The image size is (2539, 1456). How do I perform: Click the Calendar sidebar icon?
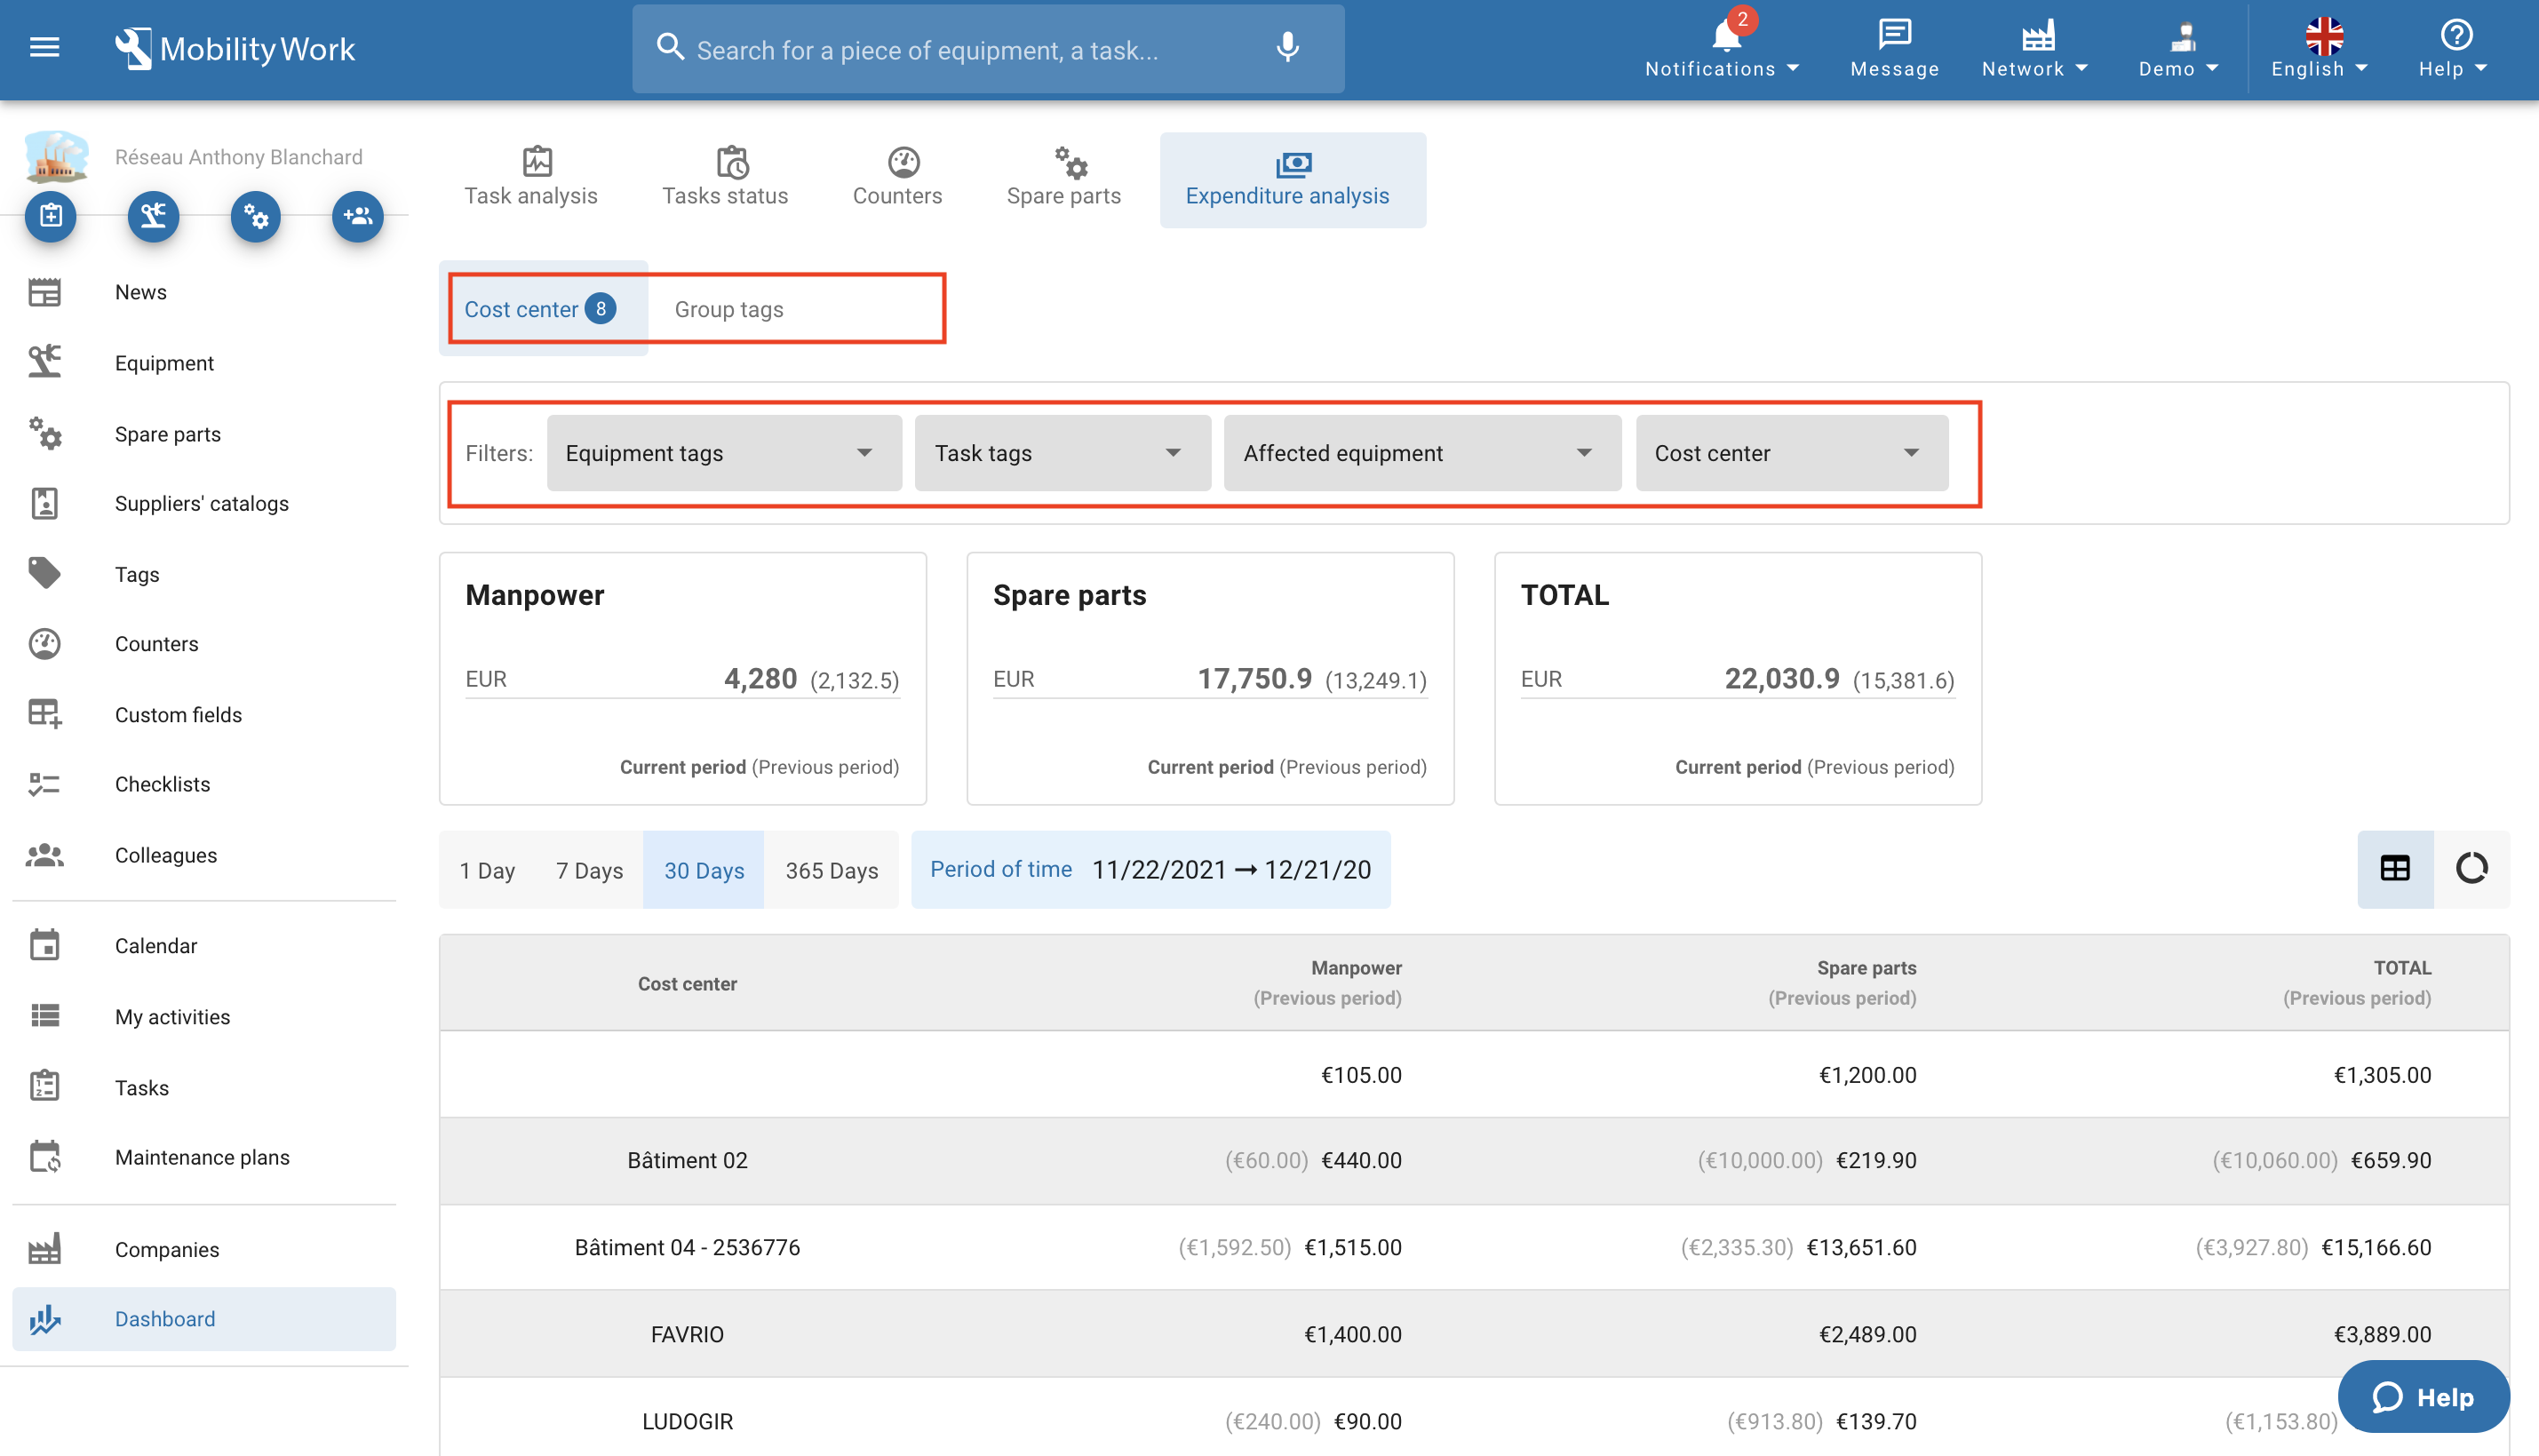(x=44, y=945)
